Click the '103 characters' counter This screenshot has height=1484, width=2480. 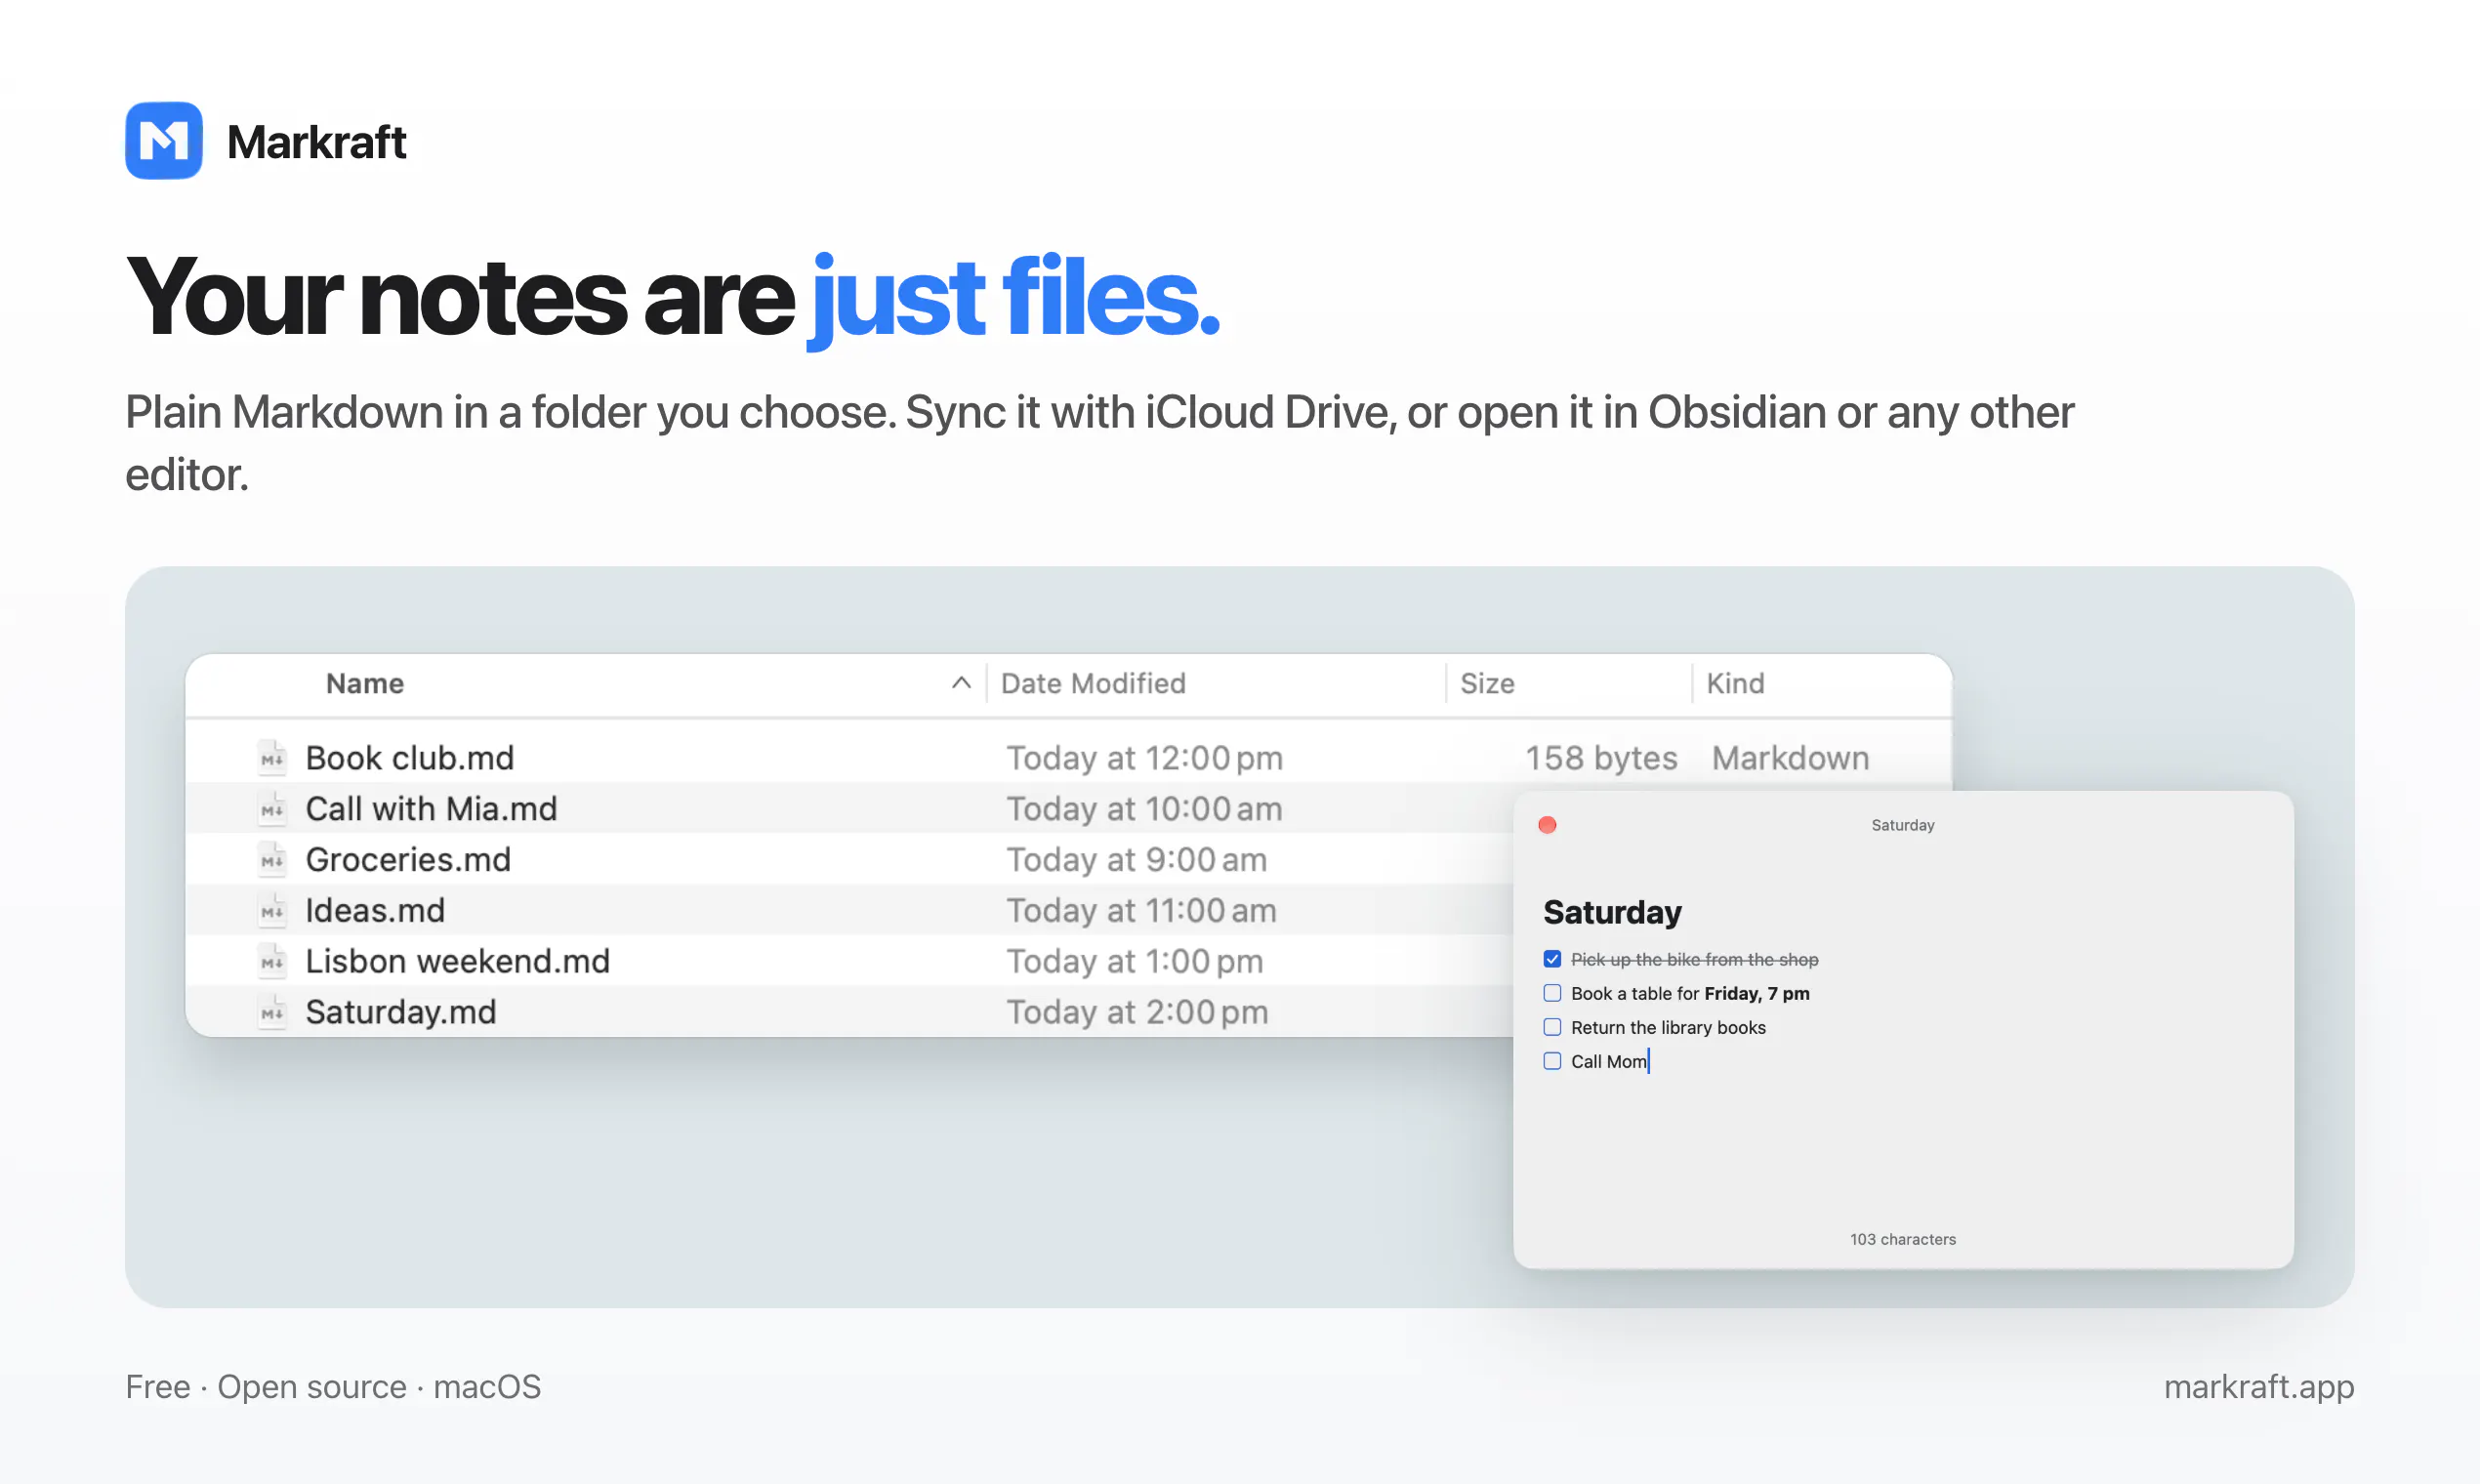pyautogui.click(x=1902, y=1239)
